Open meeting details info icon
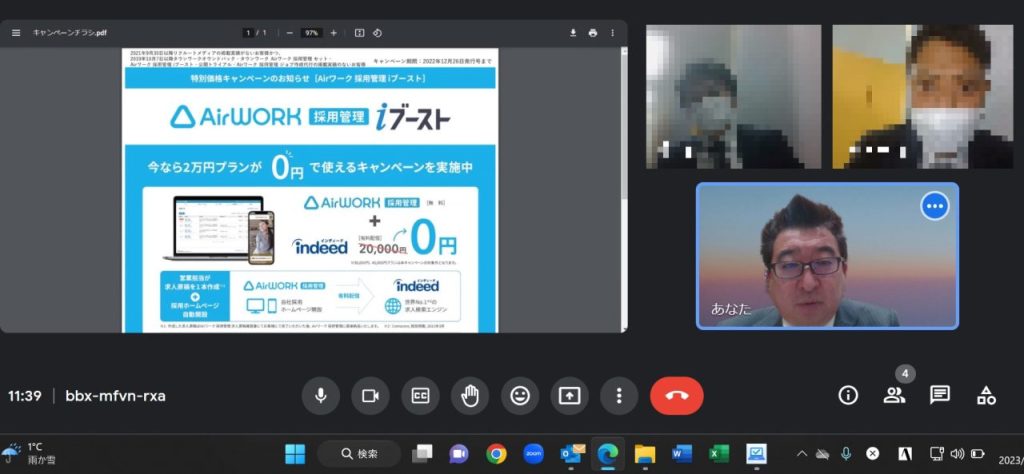This screenshot has width=1024, height=474. [848, 395]
